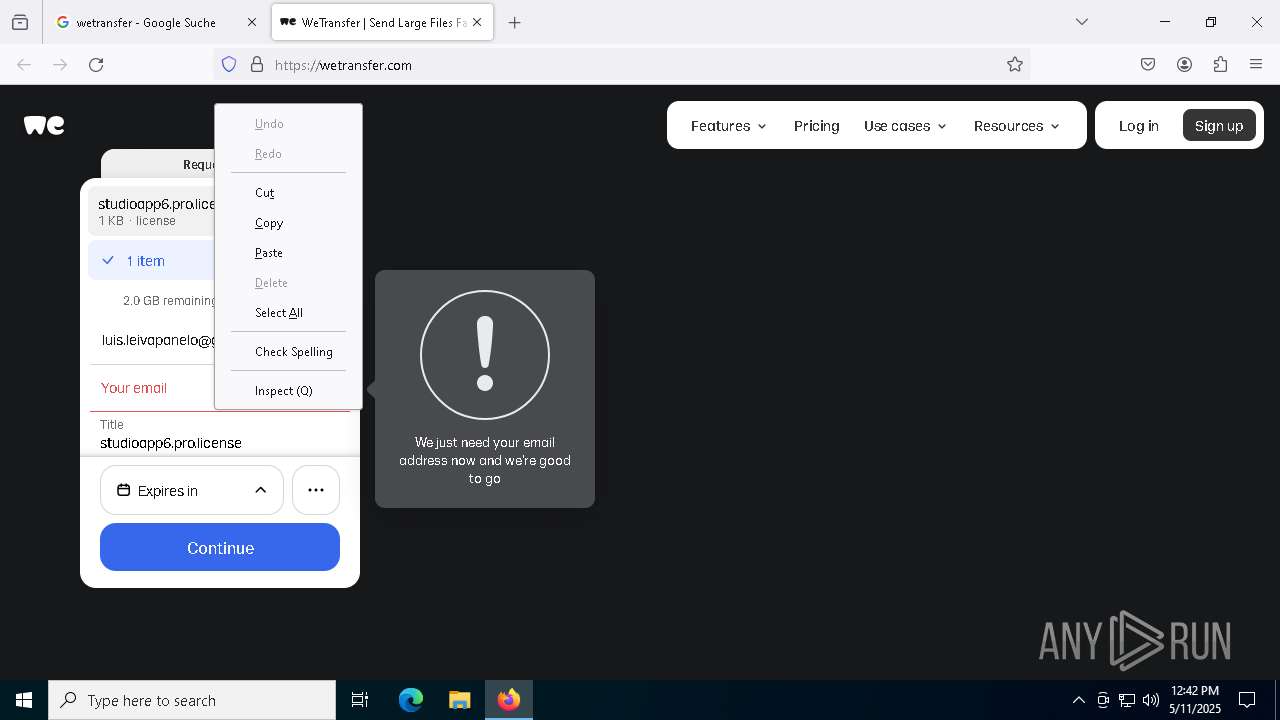Open Task View on taskbar
Image resolution: width=1280 pixels, height=720 pixels.
click(360, 700)
